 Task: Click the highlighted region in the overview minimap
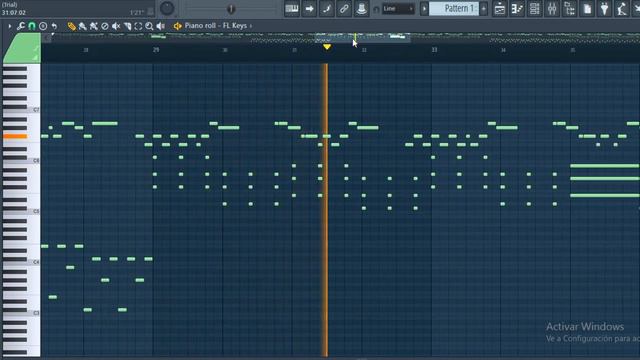point(362,38)
